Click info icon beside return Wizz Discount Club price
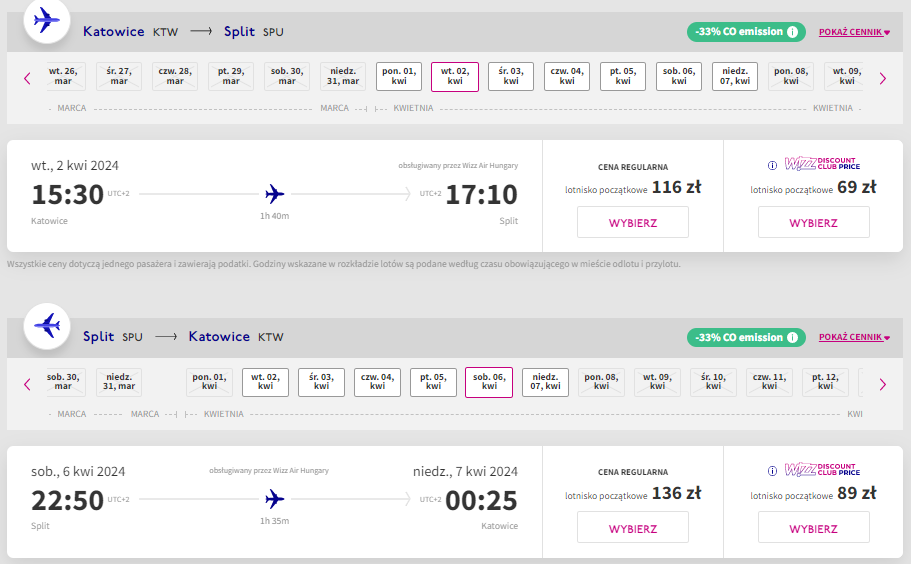The width and height of the screenshot is (911, 564). (x=772, y=471)
